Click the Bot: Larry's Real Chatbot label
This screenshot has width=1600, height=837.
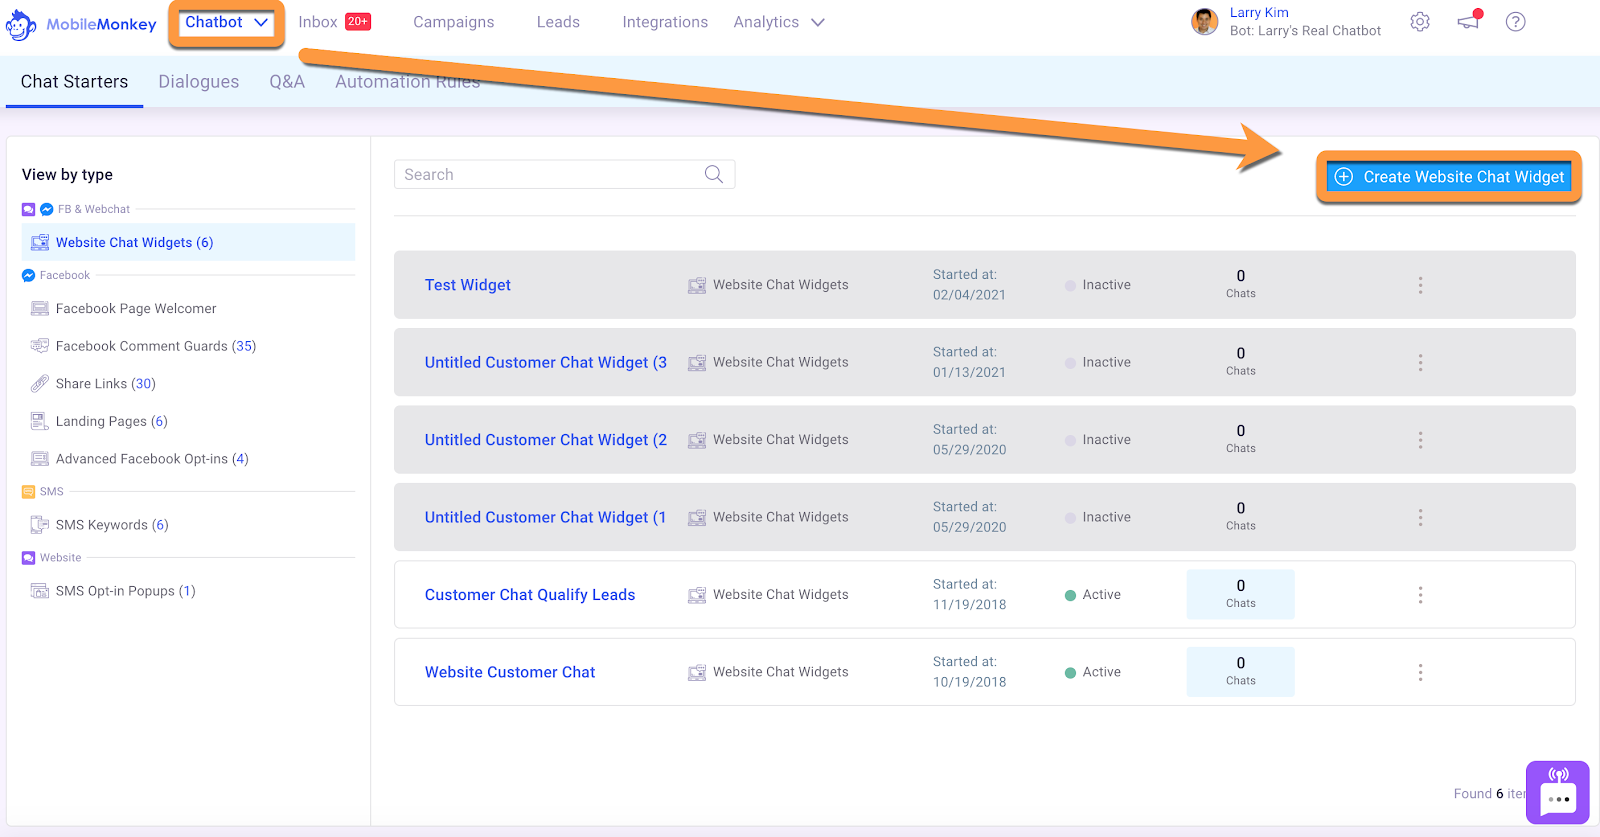point(1305,31)
